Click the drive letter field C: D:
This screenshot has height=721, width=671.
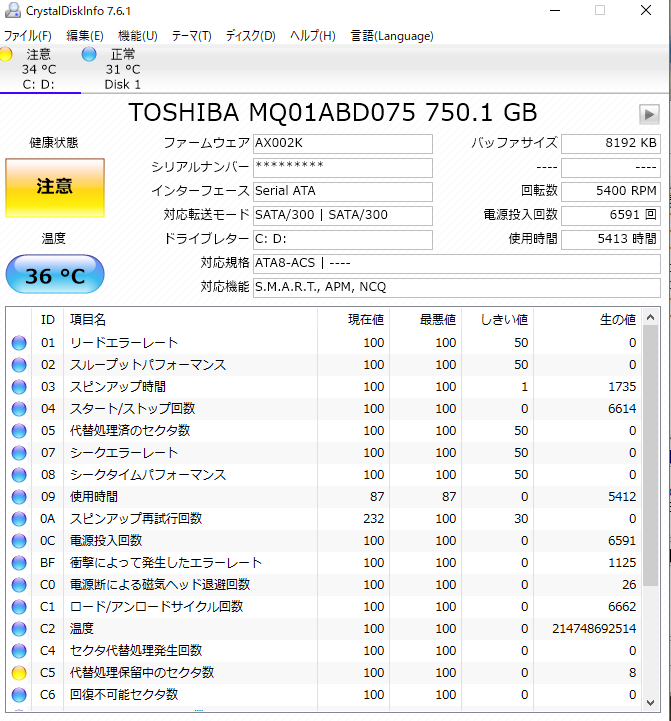pyautogui.click(x=343, y=240)
